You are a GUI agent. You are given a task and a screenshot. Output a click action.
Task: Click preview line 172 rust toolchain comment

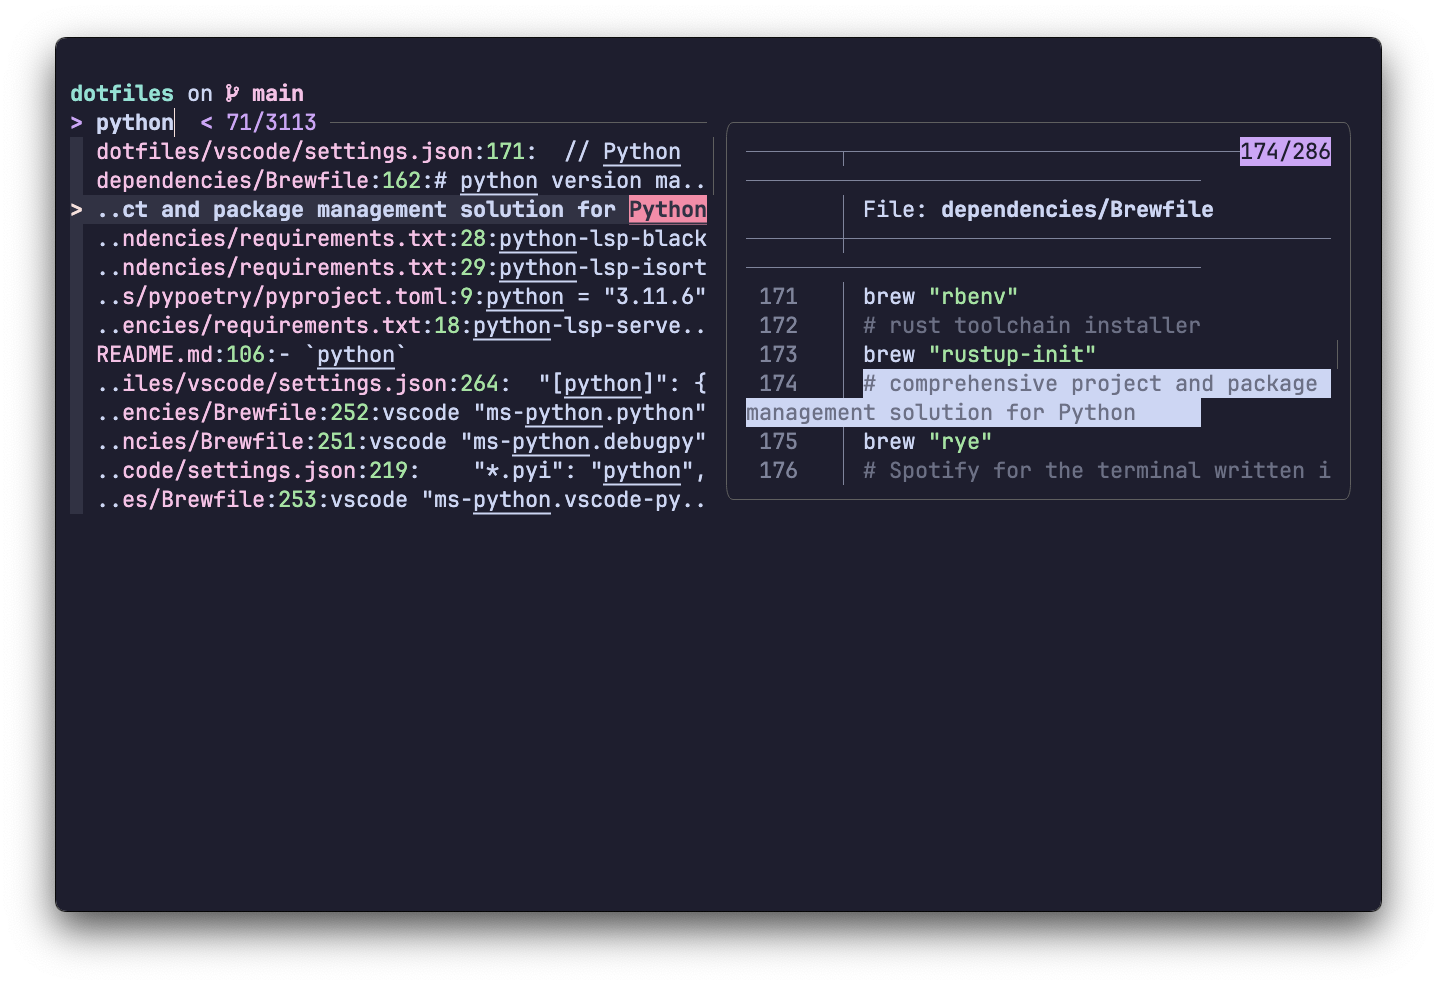pyautogui.click(x=1031, y=325)
